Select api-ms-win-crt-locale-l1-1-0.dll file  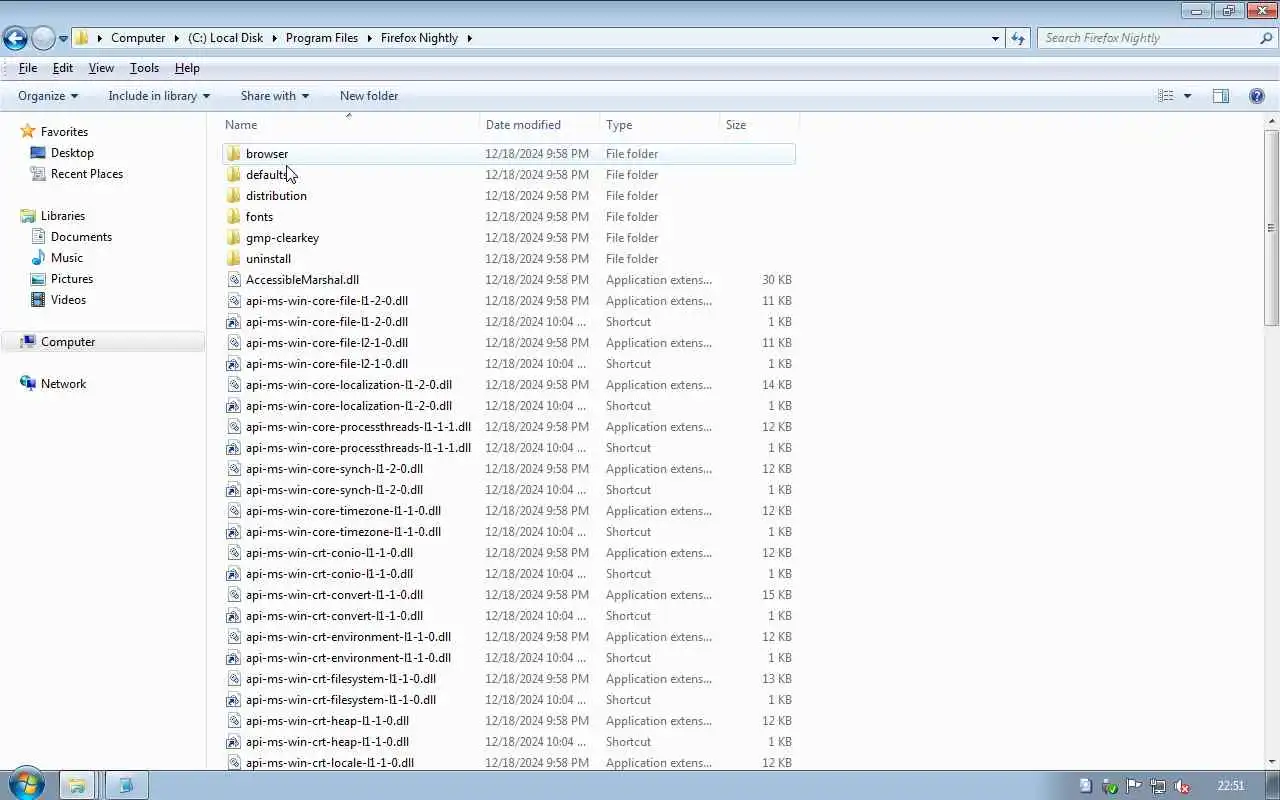[508, 763]
